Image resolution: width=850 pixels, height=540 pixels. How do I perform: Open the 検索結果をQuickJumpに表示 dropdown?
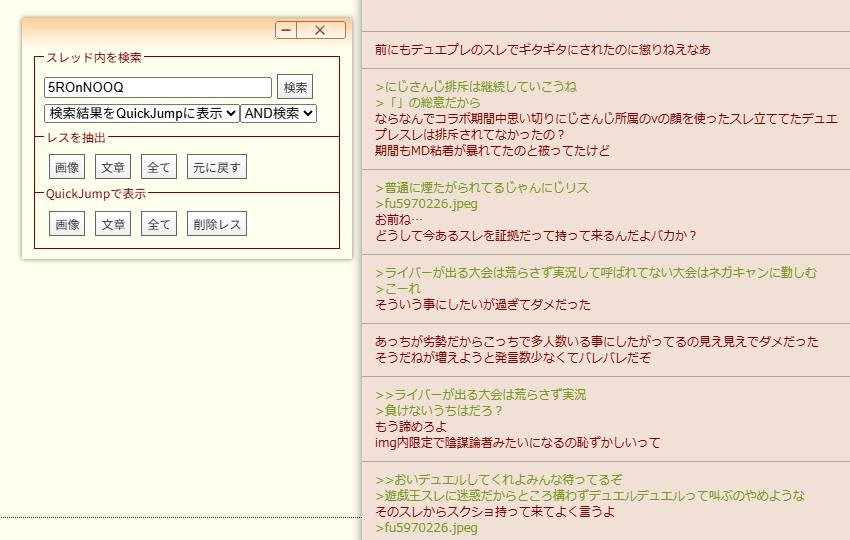coord(141,113)
